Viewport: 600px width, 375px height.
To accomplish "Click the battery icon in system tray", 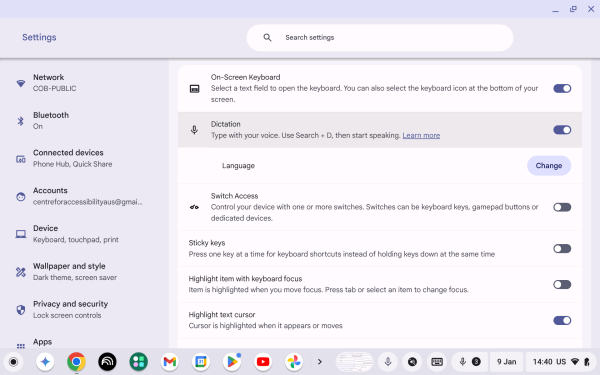I will 587,362.
